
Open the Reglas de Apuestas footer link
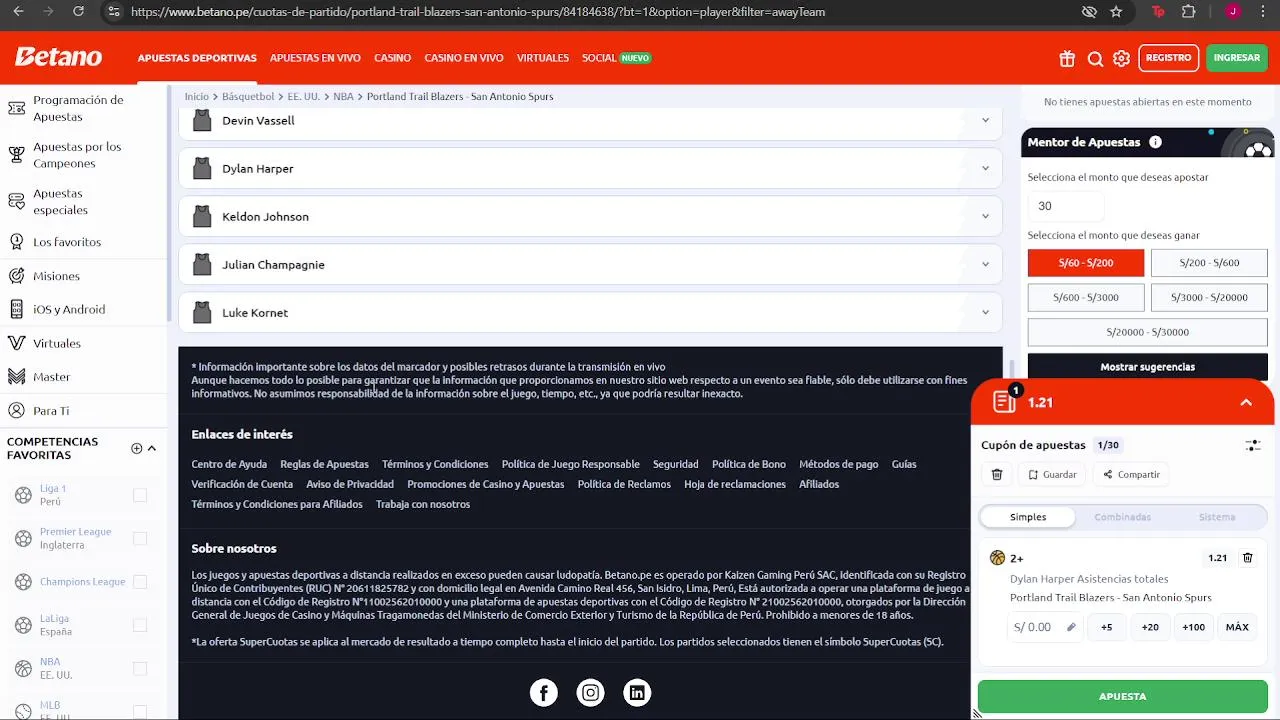324,464
